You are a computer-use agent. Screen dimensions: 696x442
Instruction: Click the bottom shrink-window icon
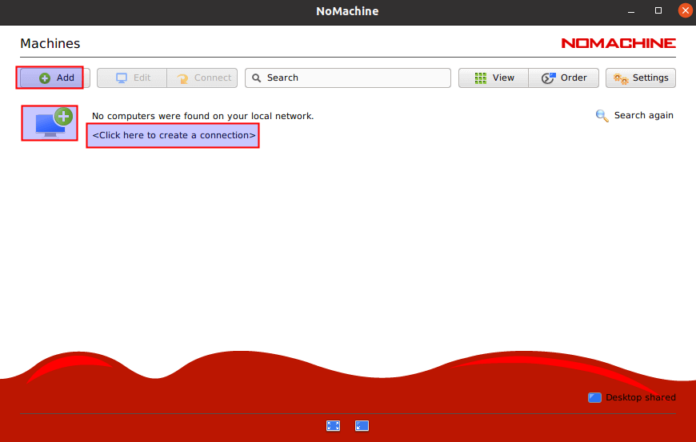click(x=362, y=426)
